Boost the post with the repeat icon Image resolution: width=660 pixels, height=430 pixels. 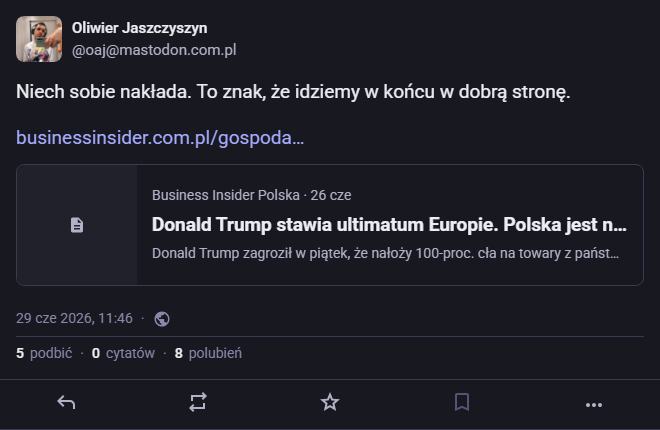[x=198, y=402]
